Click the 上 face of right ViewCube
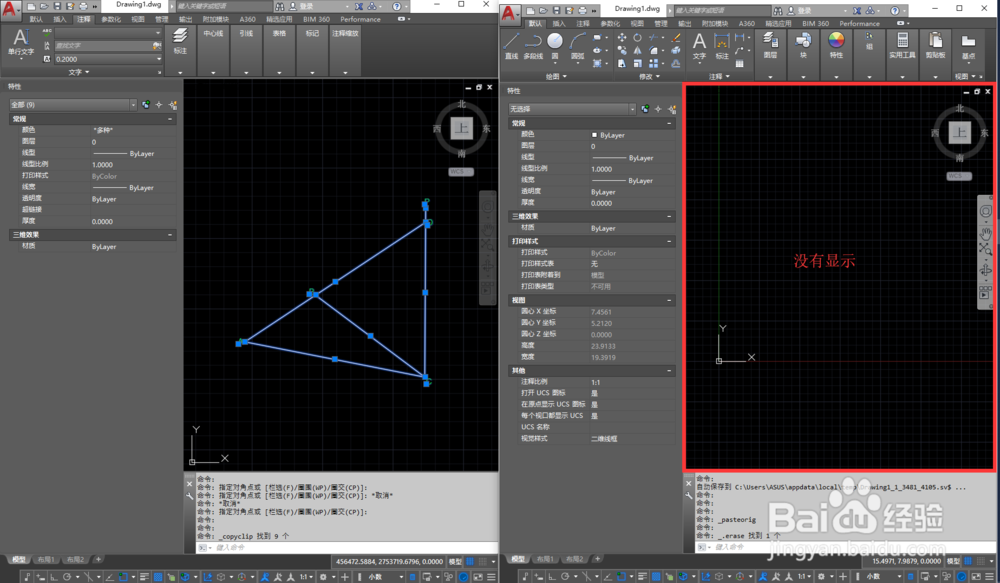 point(960,133)
